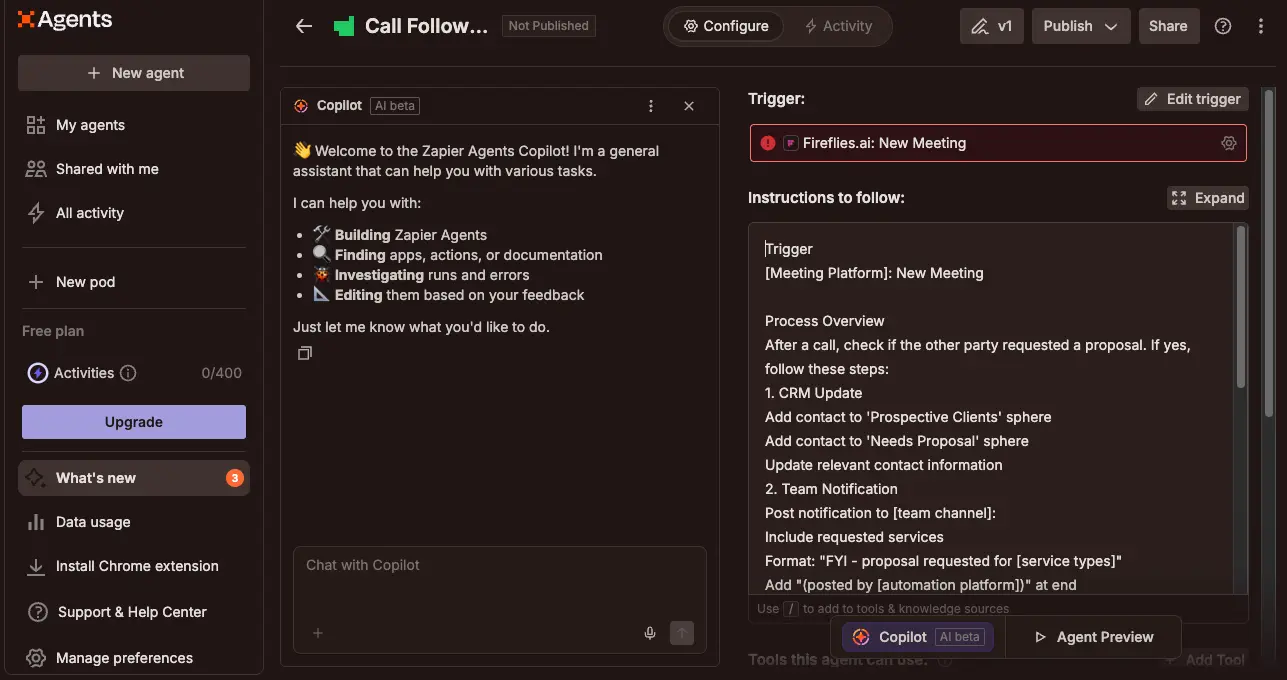The height and width of the screenshot is (680, 1287).
Task: Switch to the Activity tab
Action: [x=840, y=26]
